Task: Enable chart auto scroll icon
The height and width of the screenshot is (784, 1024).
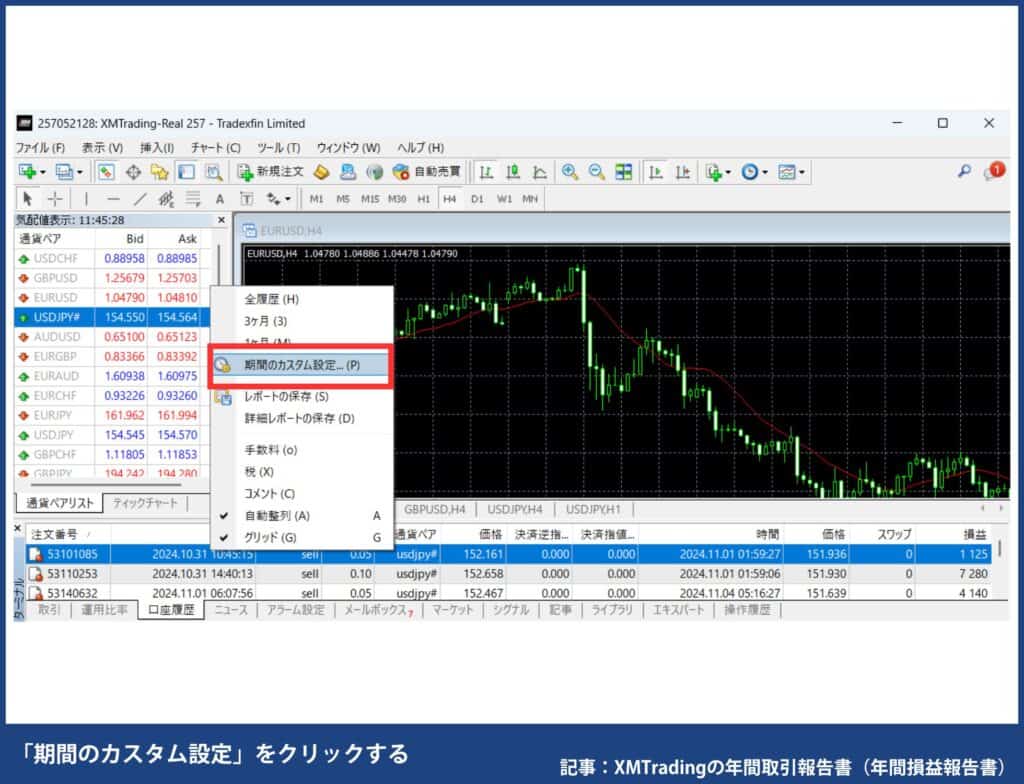Action: tap(656, 172)
